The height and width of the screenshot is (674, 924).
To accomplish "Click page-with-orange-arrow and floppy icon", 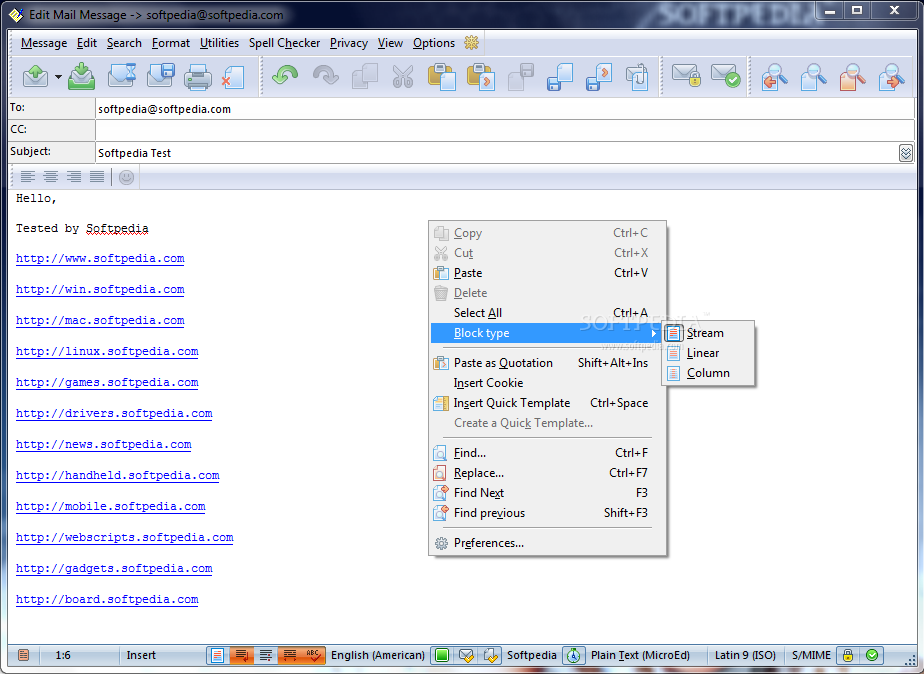I will pos(599,77).
